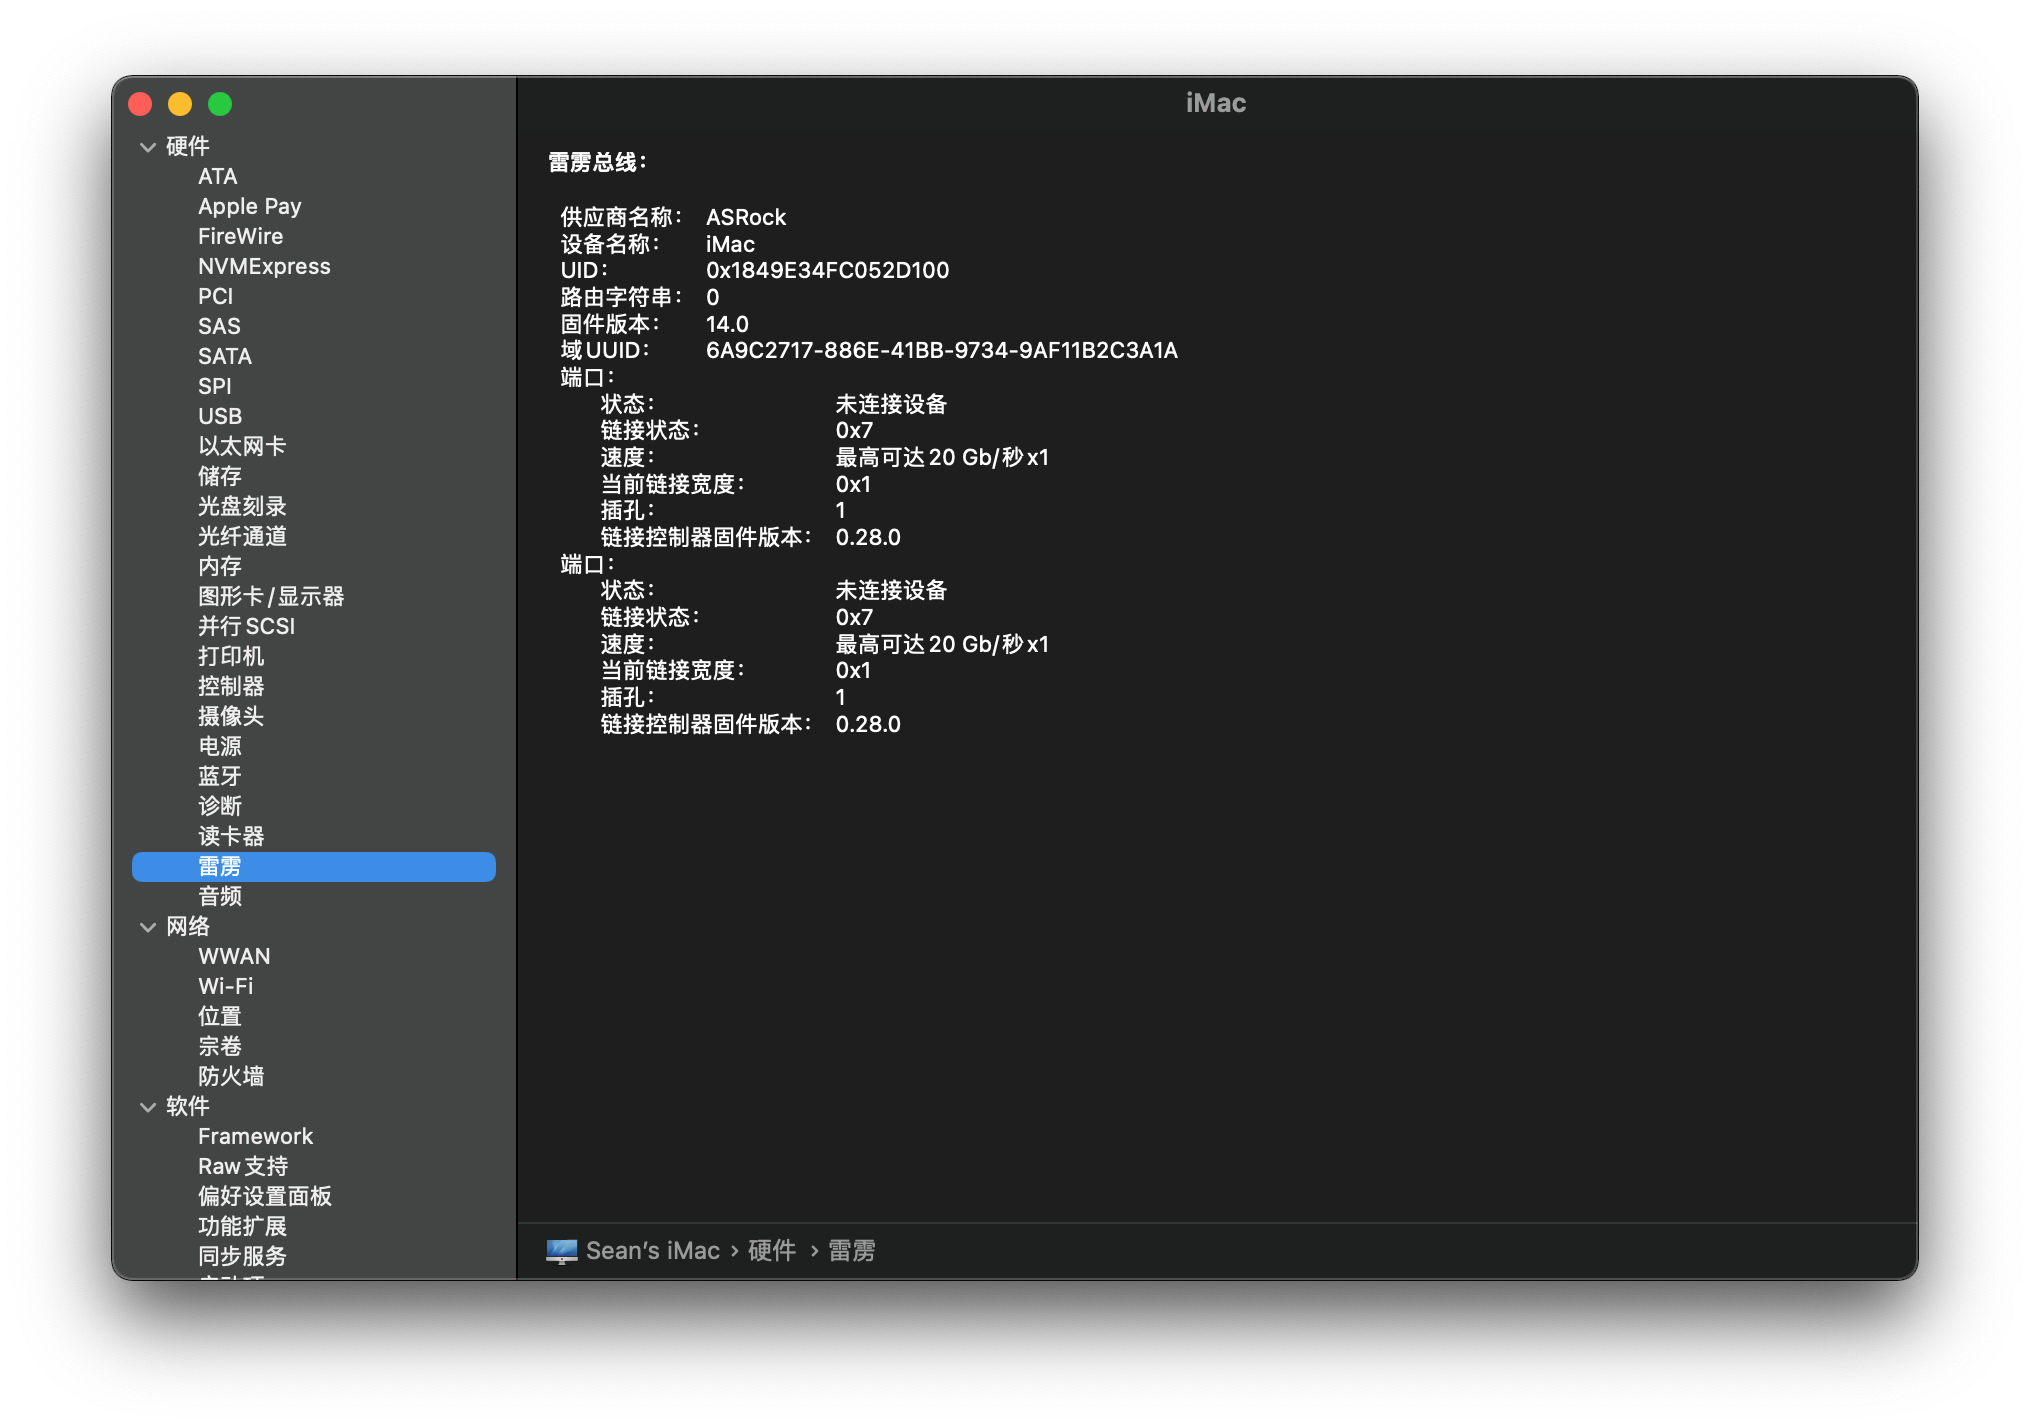Open the 蓝牙 hardware section

(x=220, y=776)
